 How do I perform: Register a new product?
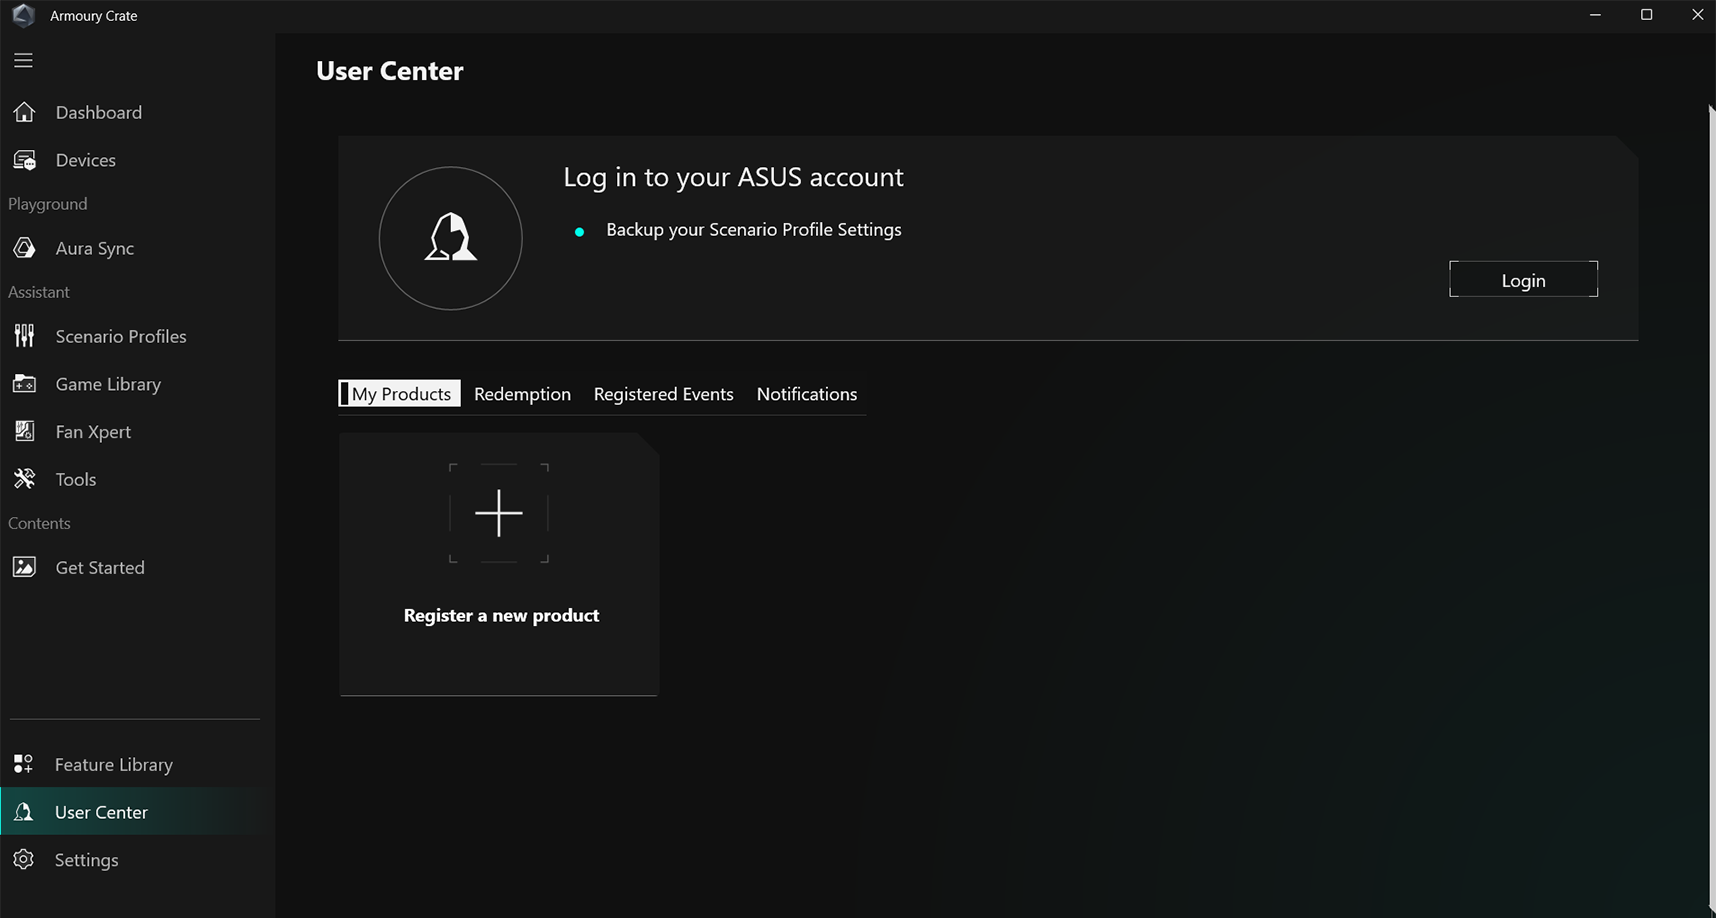(x=499, y=565)
